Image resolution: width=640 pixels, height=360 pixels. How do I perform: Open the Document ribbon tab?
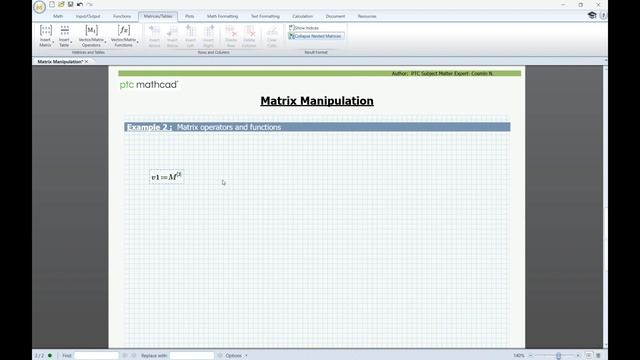click(336, 16)
